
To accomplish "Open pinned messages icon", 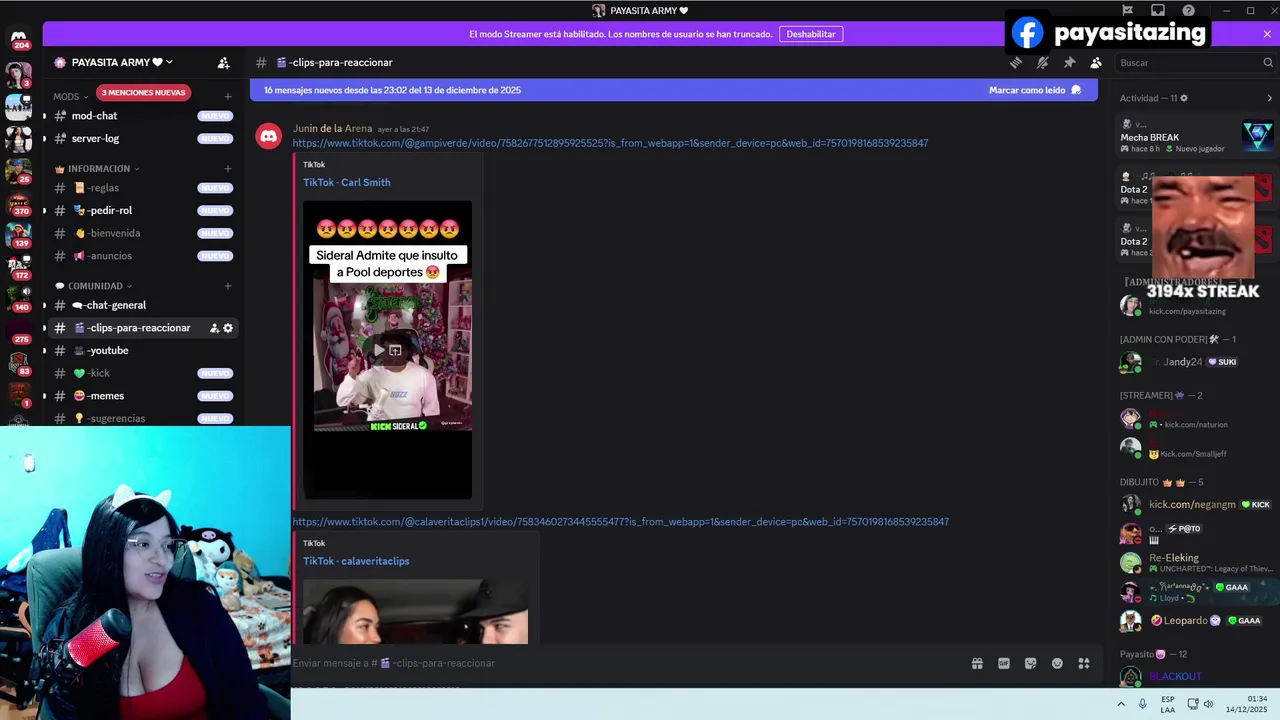I will coord(1069,62).
